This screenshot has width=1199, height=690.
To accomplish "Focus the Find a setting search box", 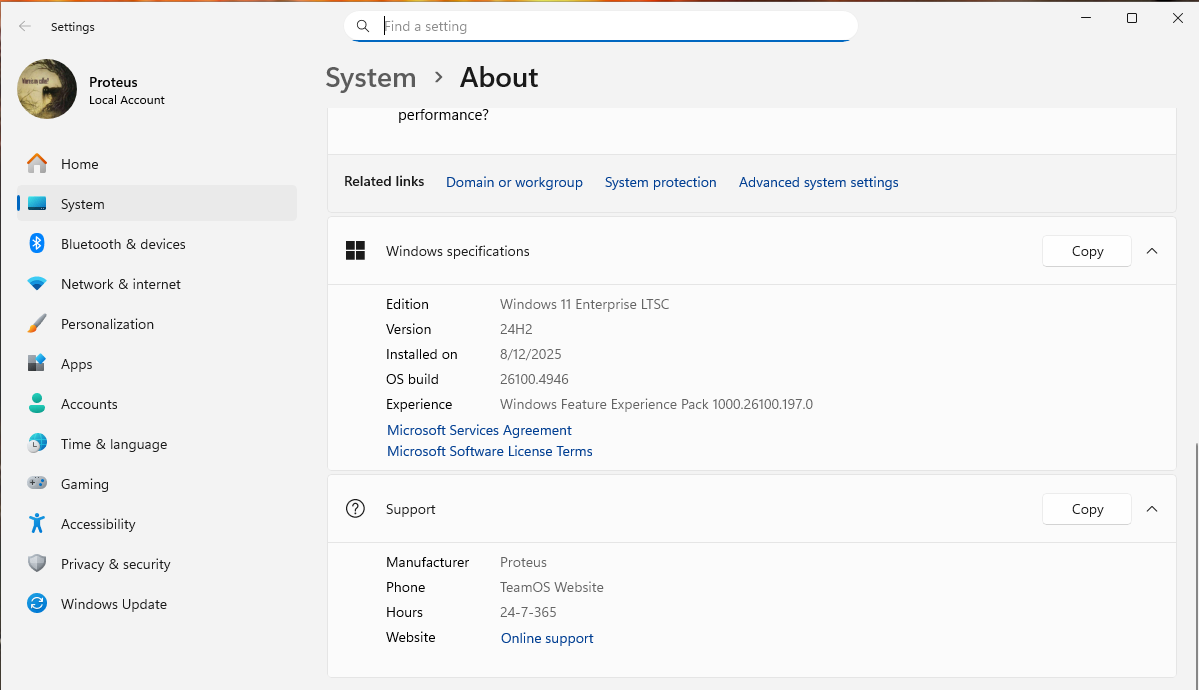I will click(600, 26).
